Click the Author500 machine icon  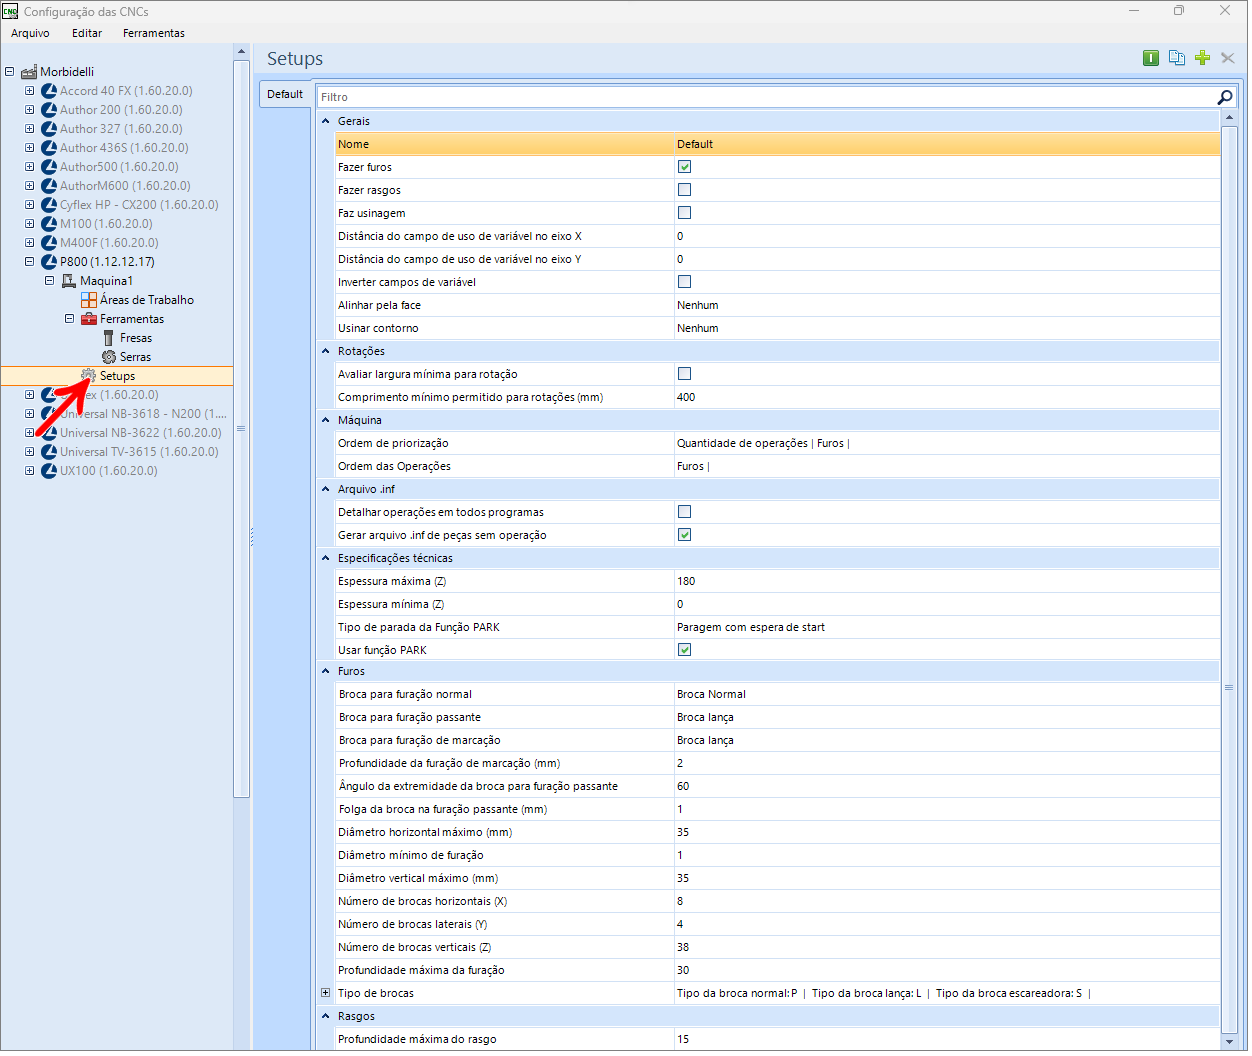coord(49,167)
